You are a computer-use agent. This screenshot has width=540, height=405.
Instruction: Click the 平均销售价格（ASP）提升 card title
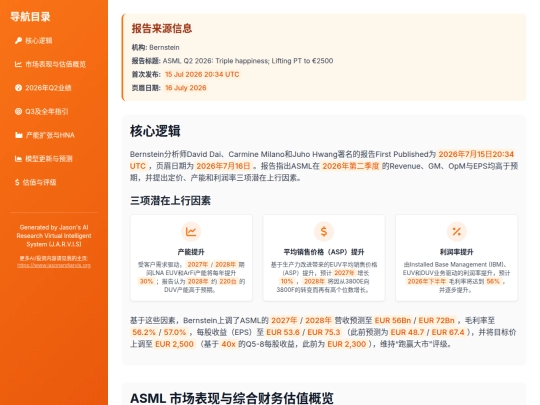pos(324,252)
